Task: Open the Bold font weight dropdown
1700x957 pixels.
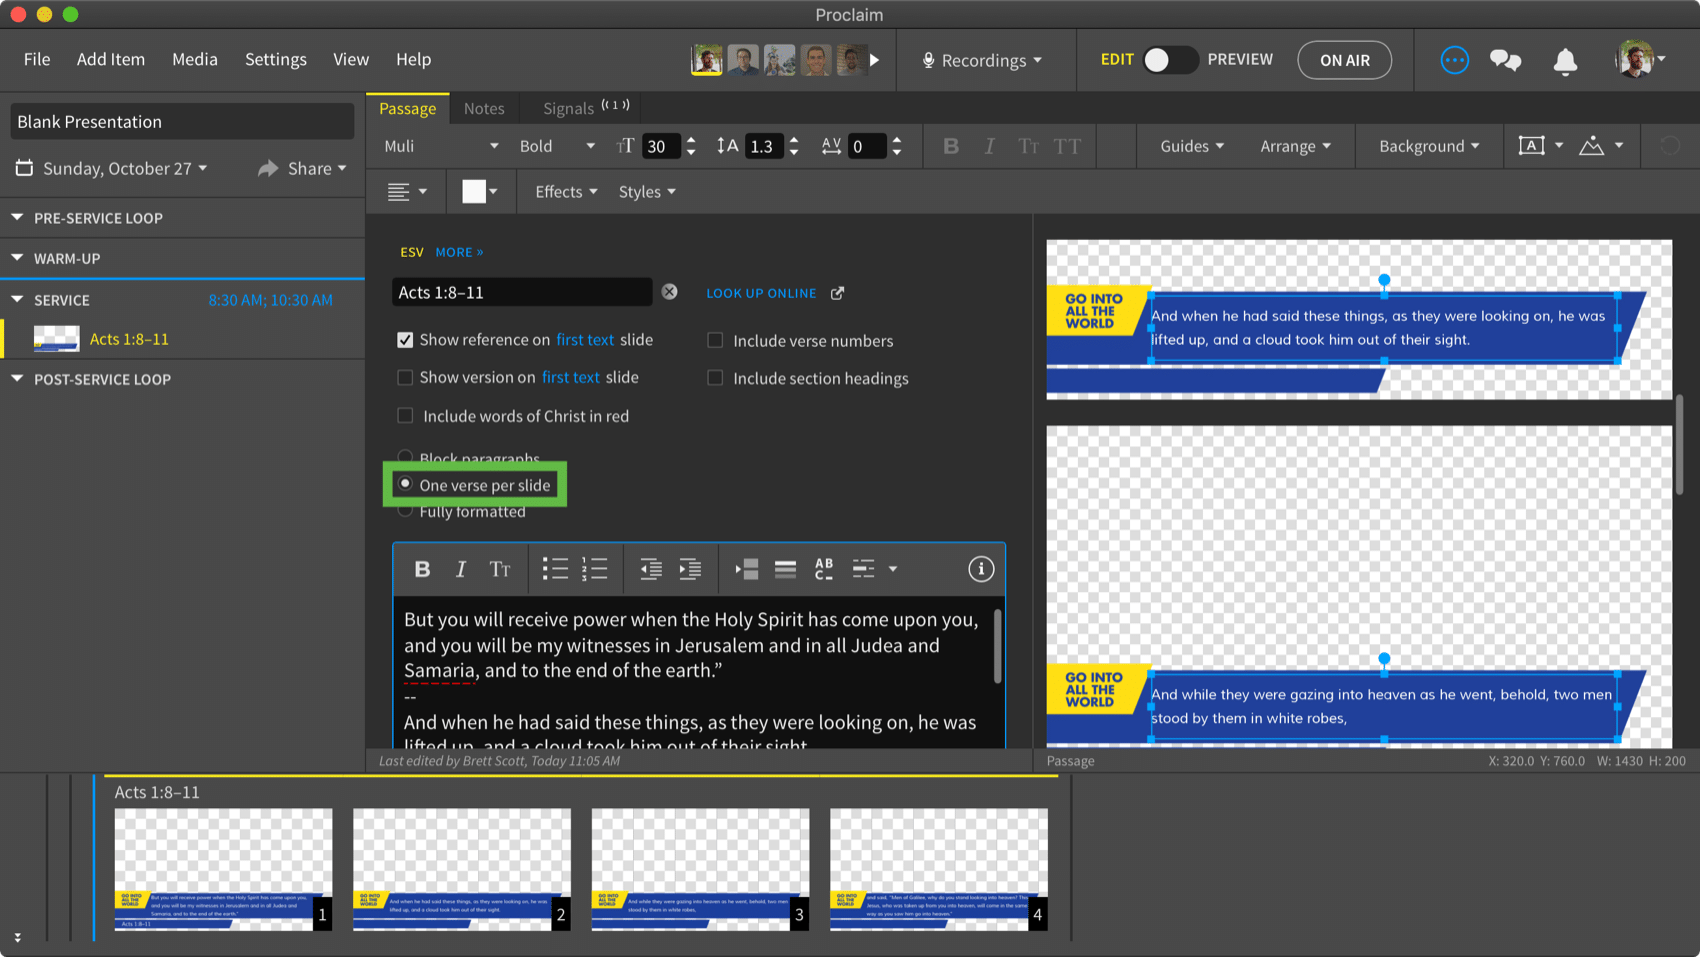Action: [557, 146]
